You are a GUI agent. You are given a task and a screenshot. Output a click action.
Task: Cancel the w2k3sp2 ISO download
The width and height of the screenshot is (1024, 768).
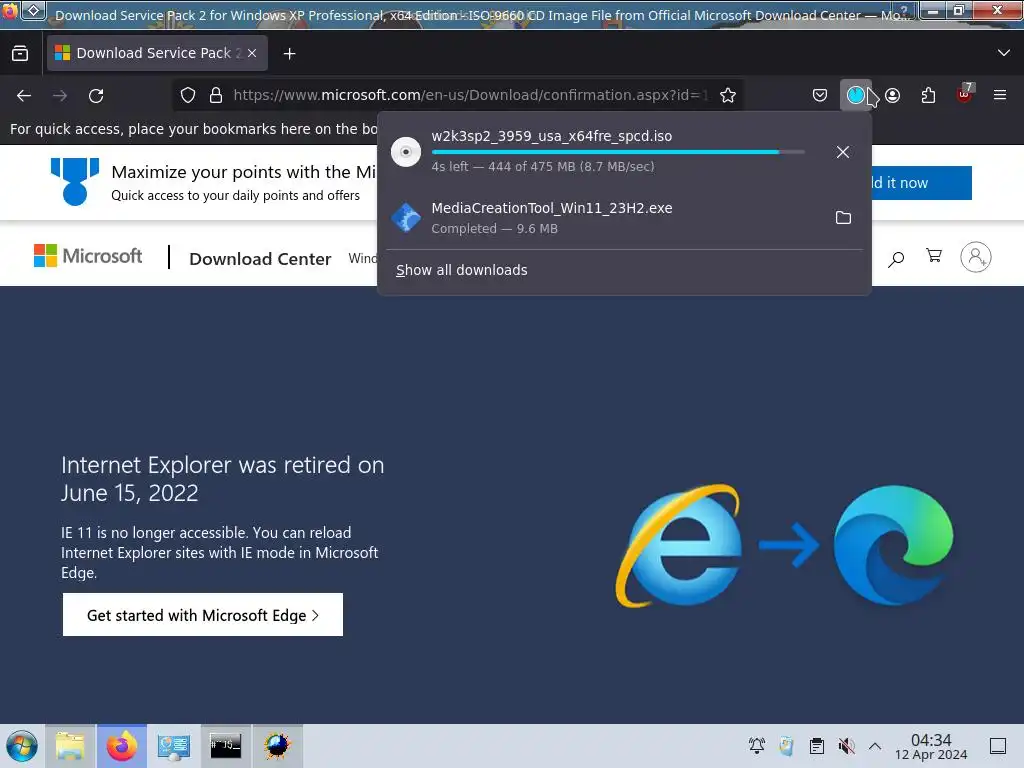[843, 152]
